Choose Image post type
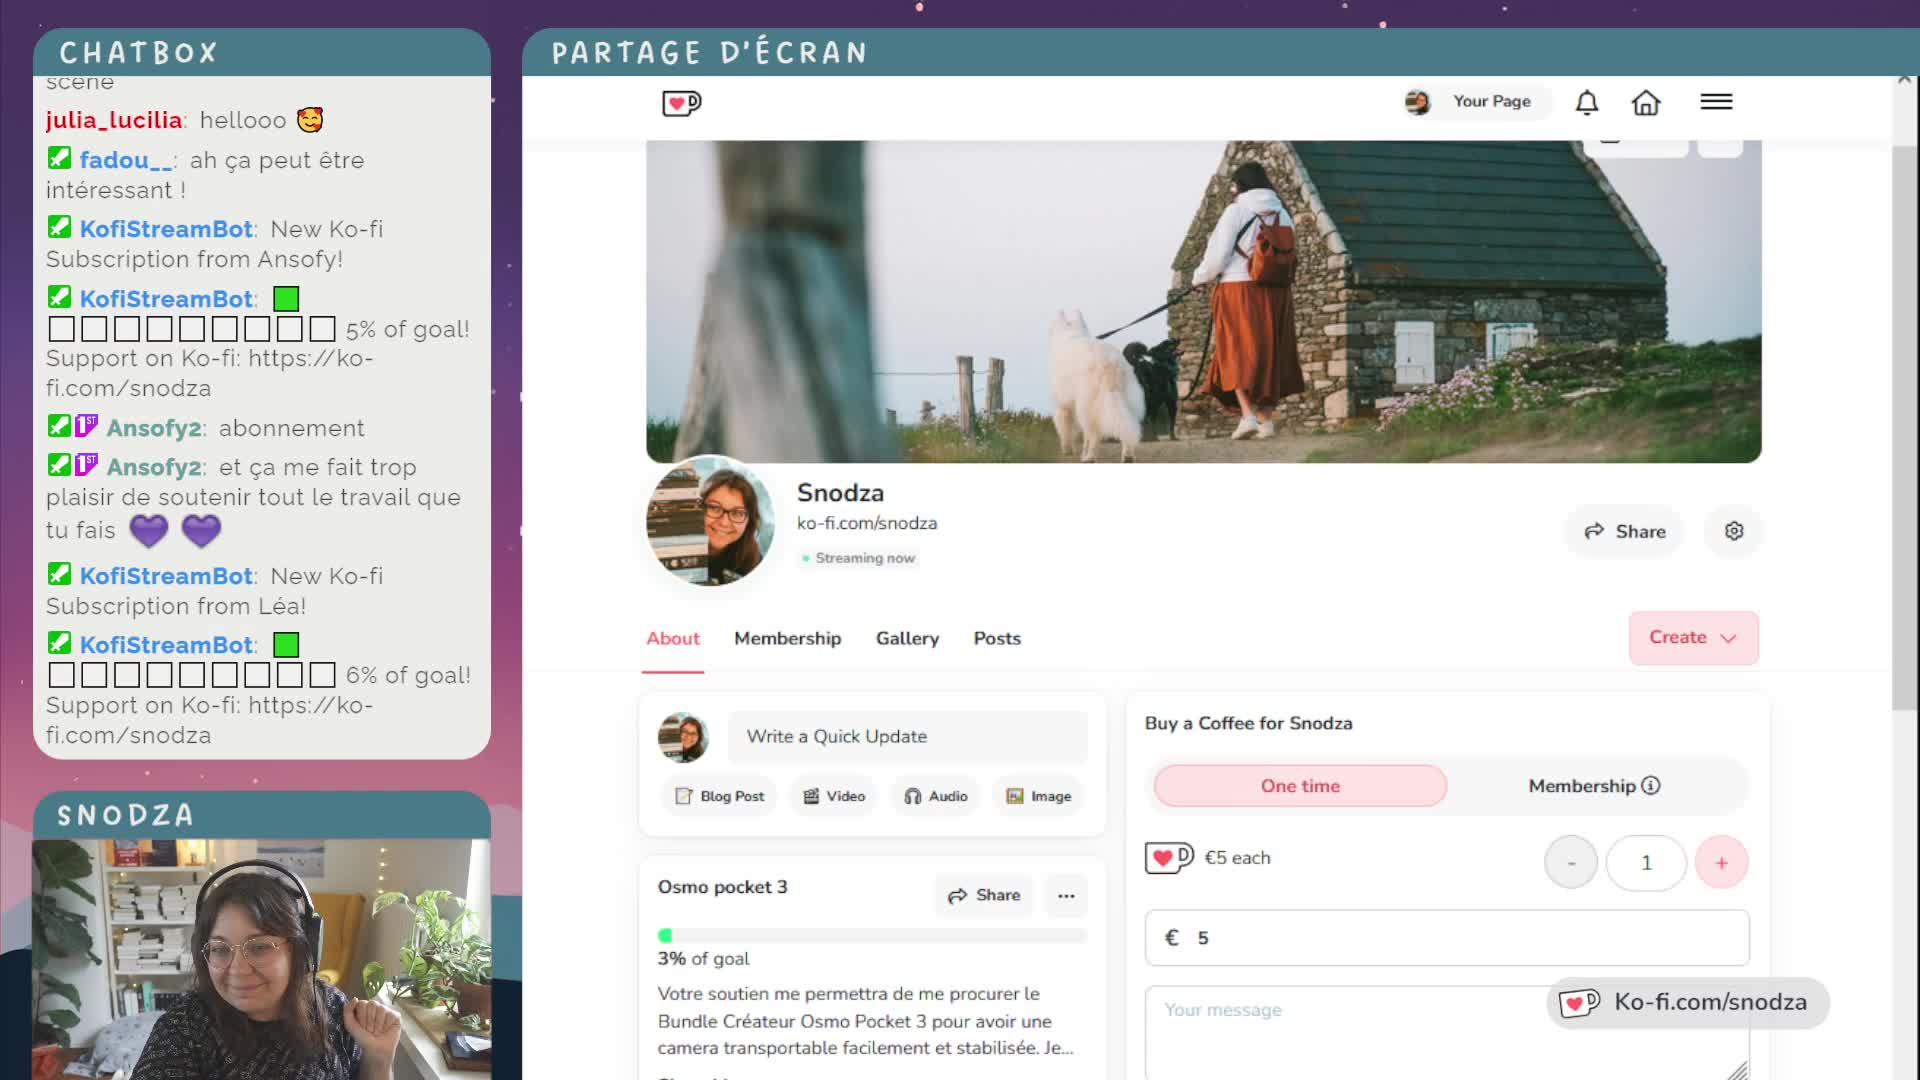The height and width of the screenshot is (1080, 1920). (1038, 796)
